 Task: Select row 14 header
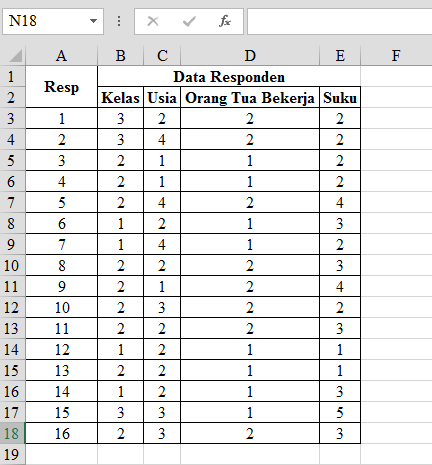tap(12, 349)
